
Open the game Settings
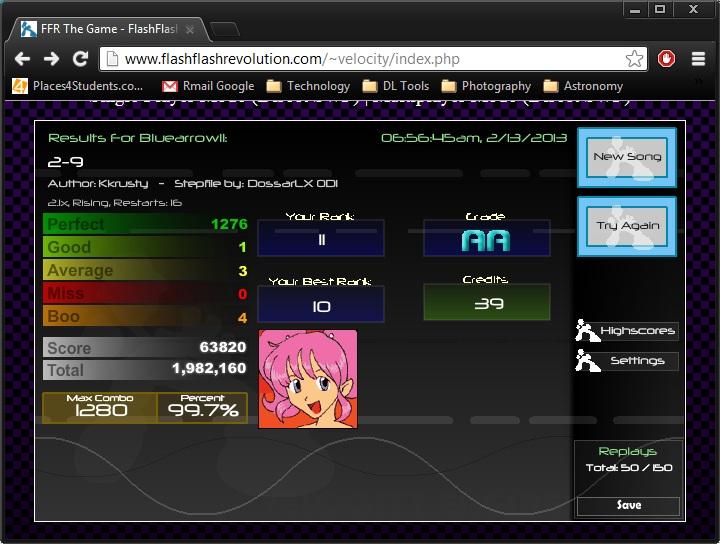(x=627, y=361)
